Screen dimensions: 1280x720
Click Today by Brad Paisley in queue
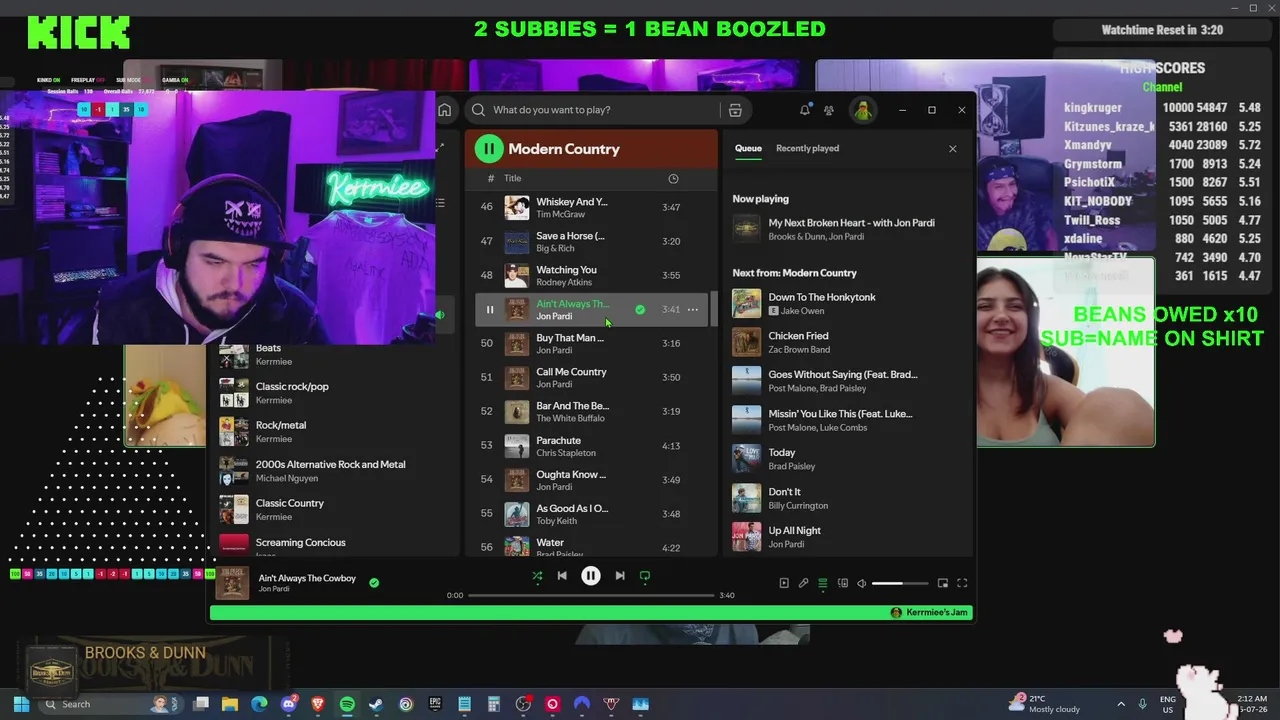[846, 459]
